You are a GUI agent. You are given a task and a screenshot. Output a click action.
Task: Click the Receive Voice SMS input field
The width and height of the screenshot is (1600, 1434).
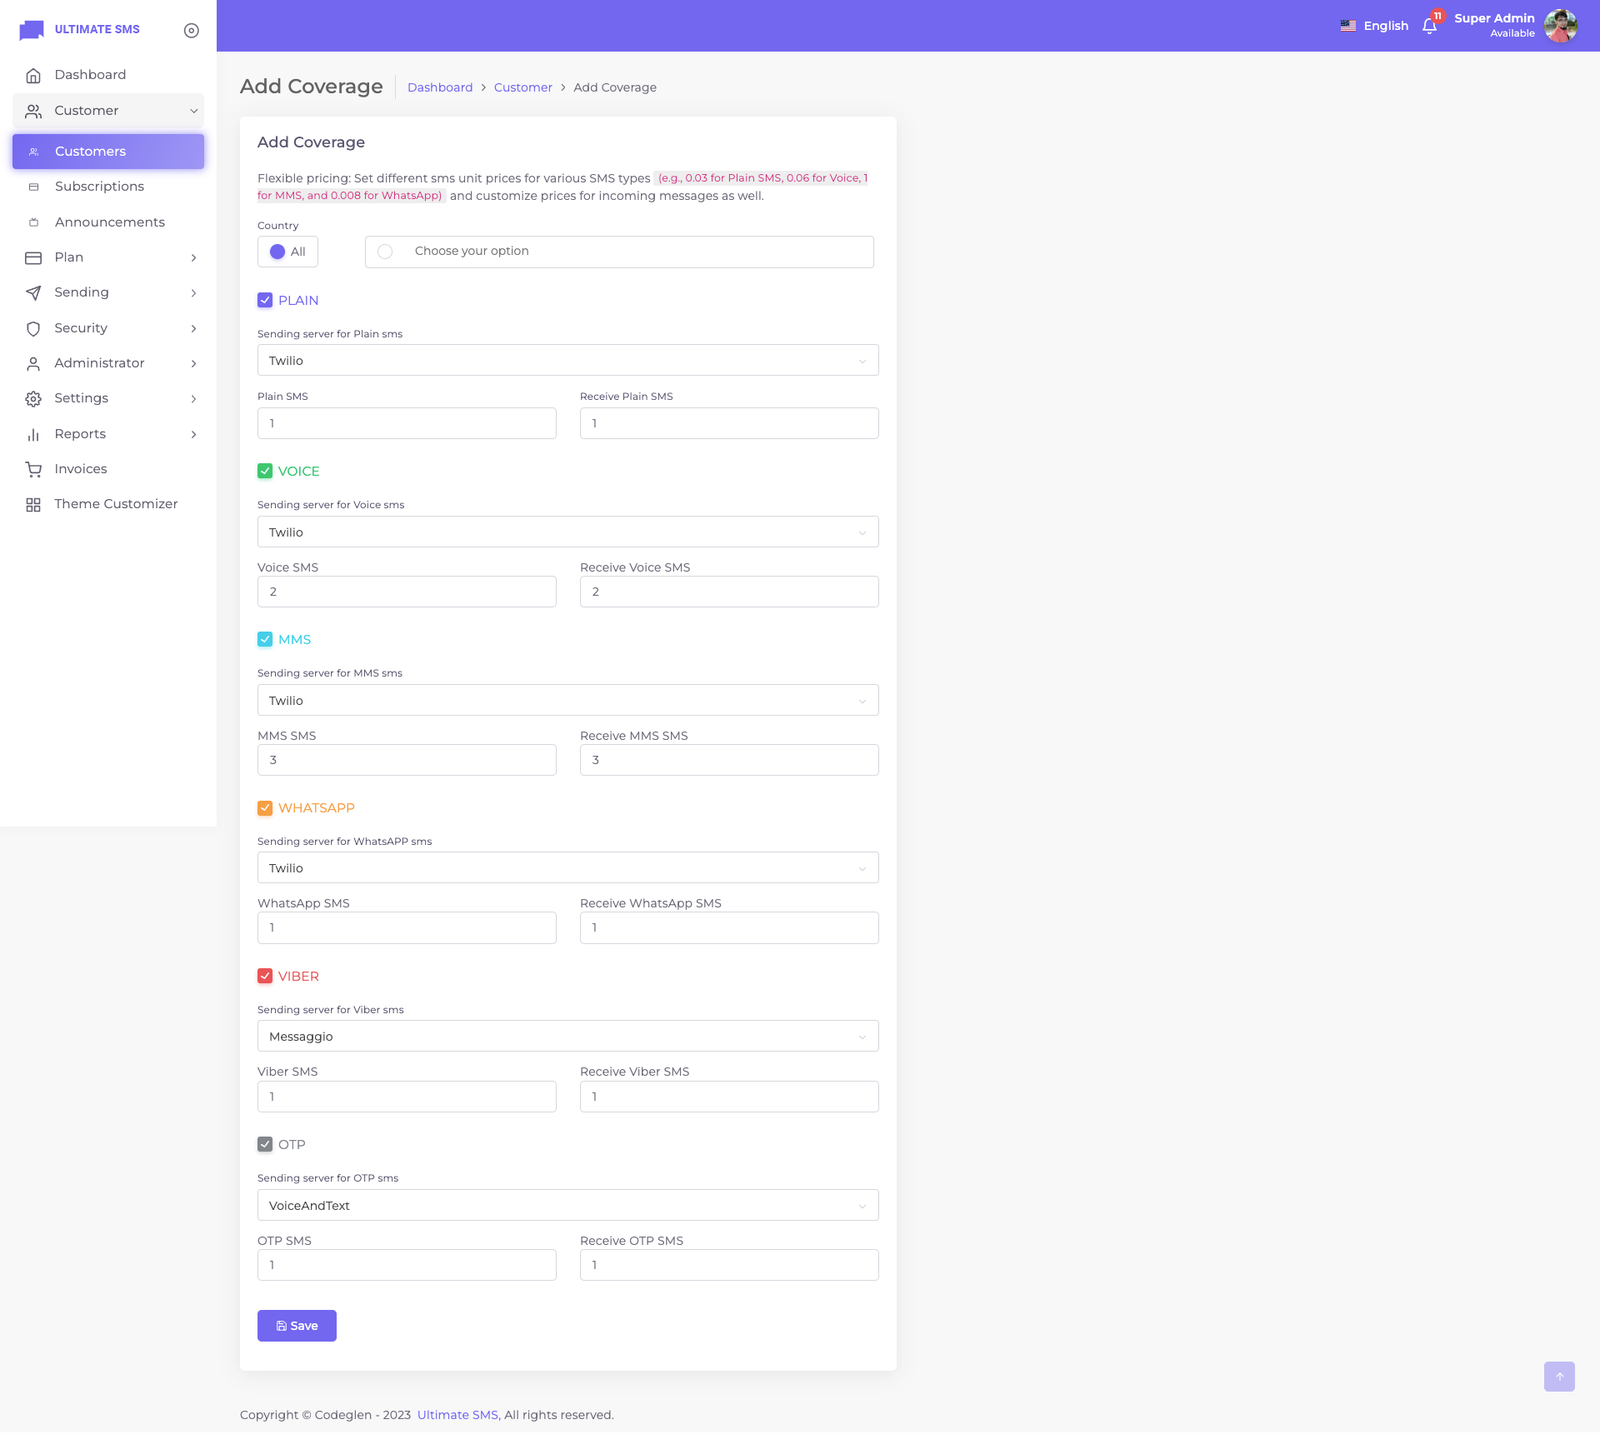728,592
